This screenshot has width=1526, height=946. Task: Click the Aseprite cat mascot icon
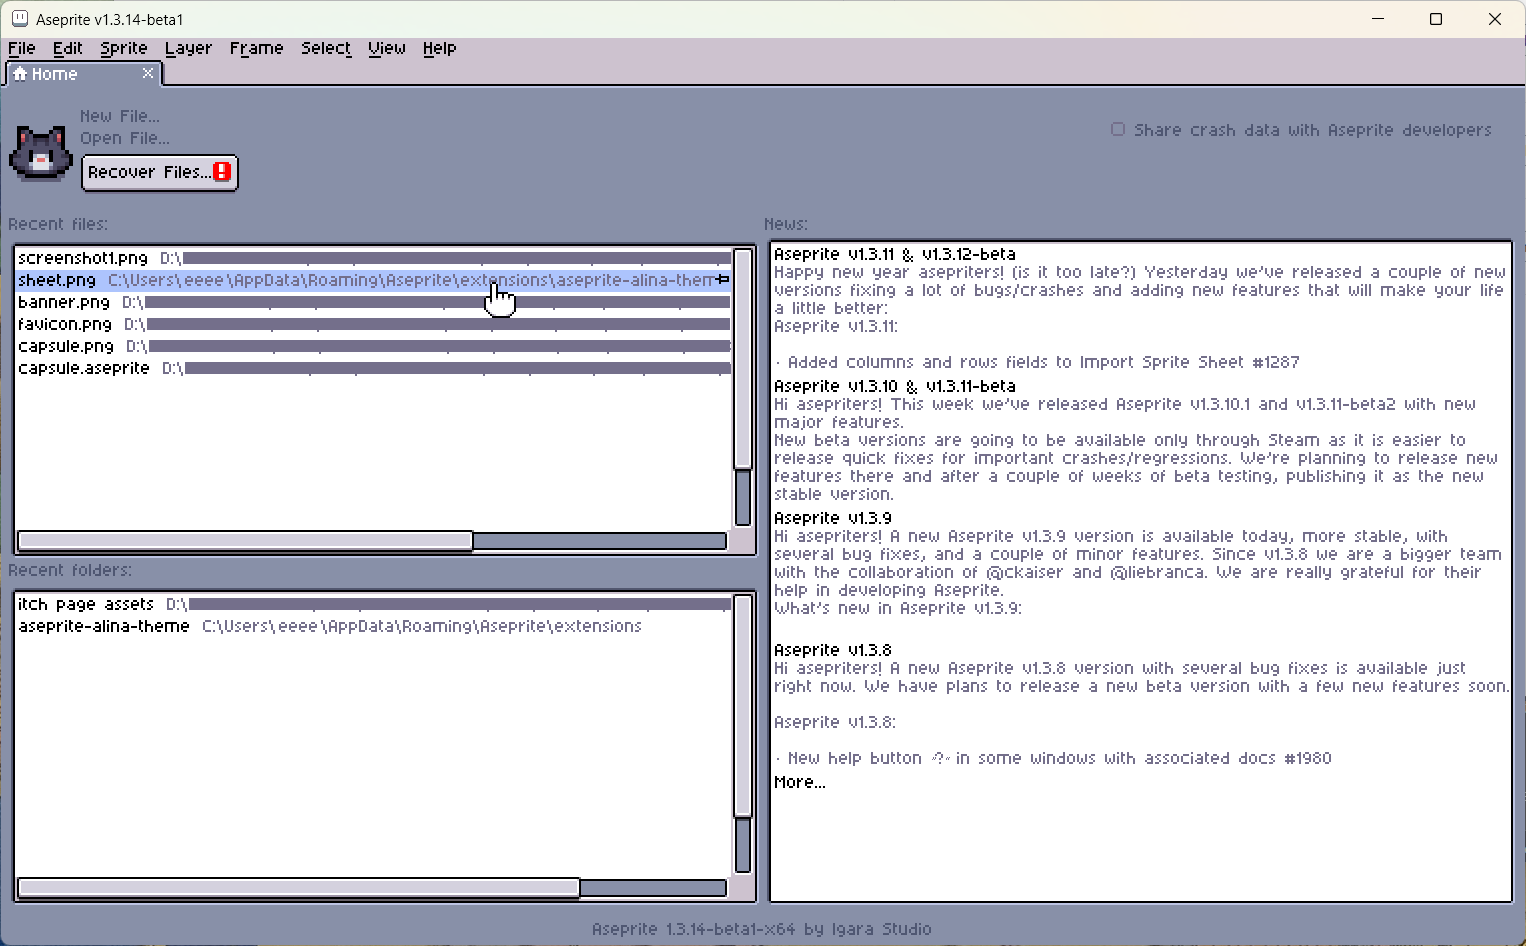point(41,153)
